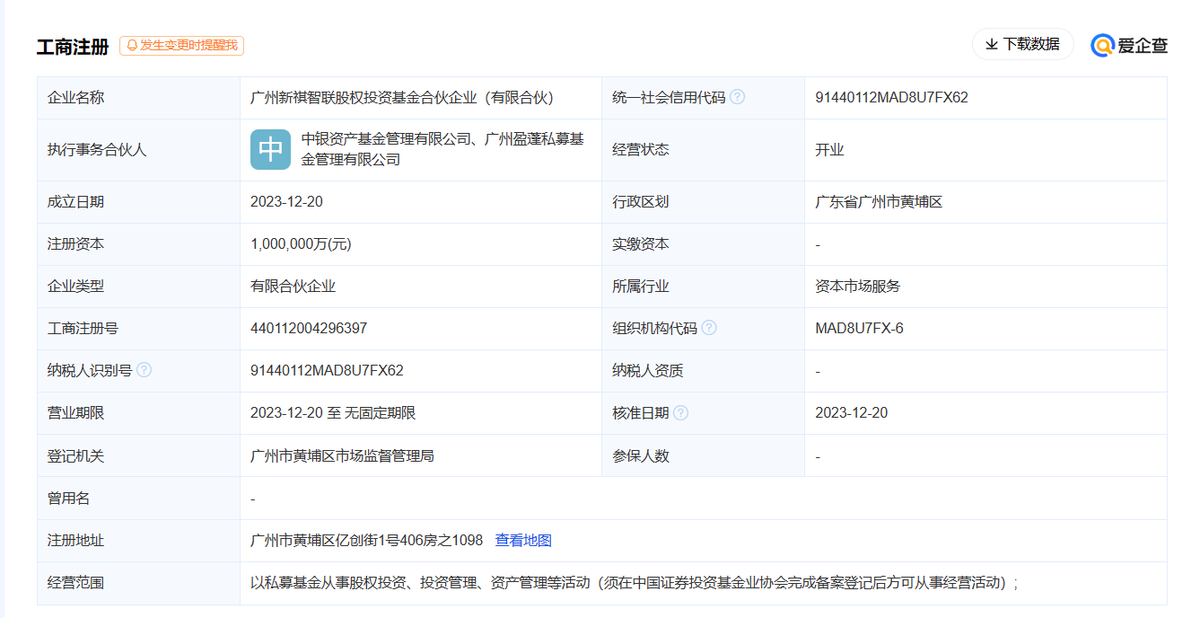
Task: Click the 经营状态 label cell
Action: (703, 150)
